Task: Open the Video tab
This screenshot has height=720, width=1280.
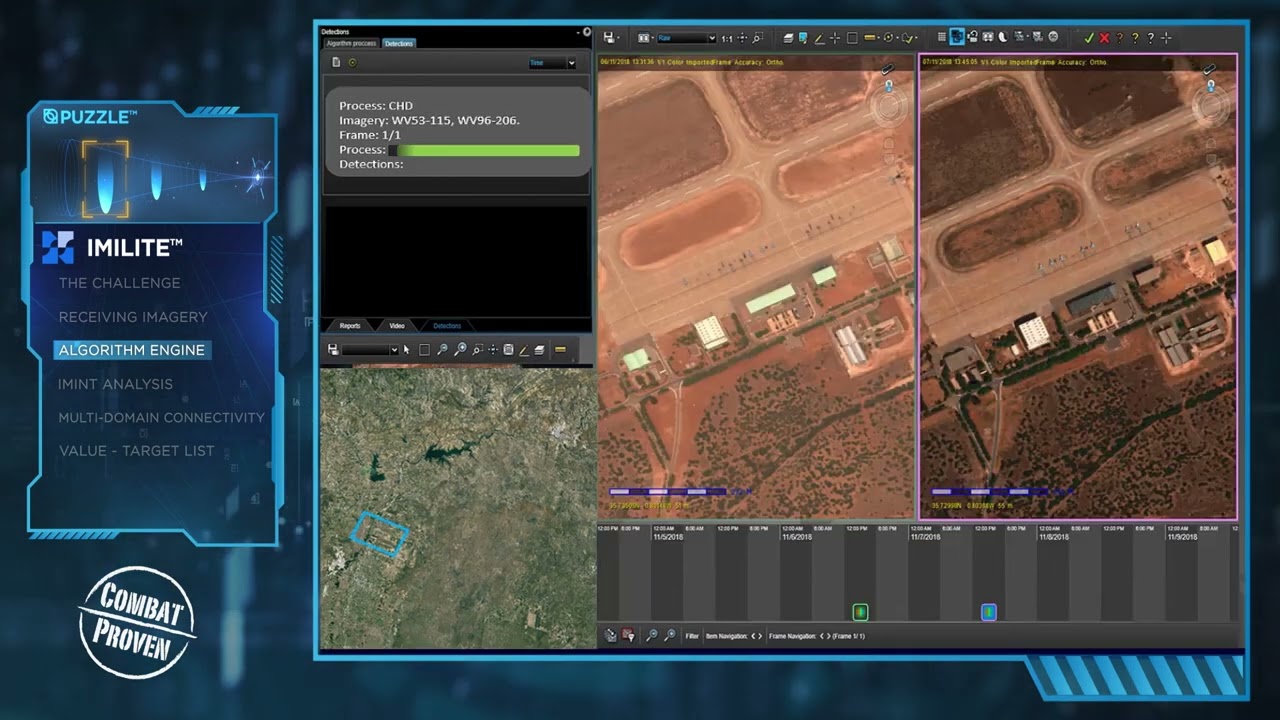Action: pyautogui.click(x=397, y=326)
